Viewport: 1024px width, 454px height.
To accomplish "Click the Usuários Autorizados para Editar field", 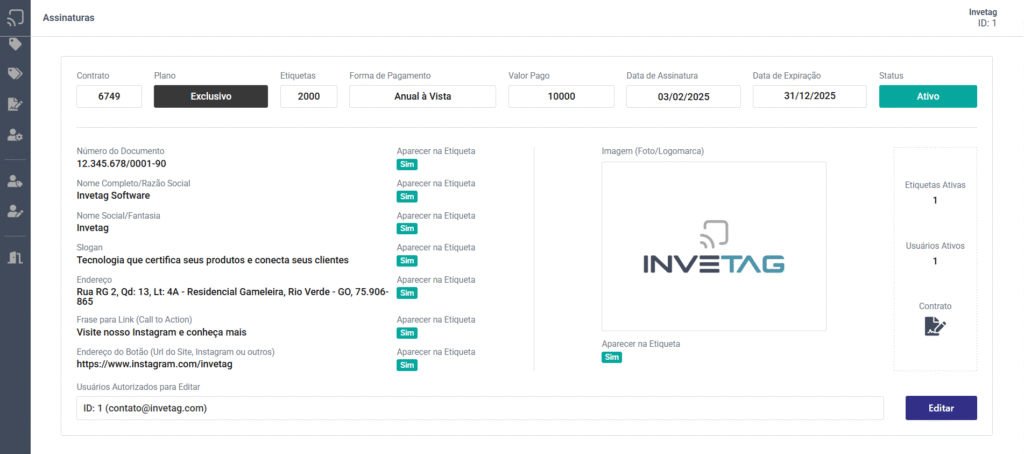I will pyautogui.click(x=480, y=409).
